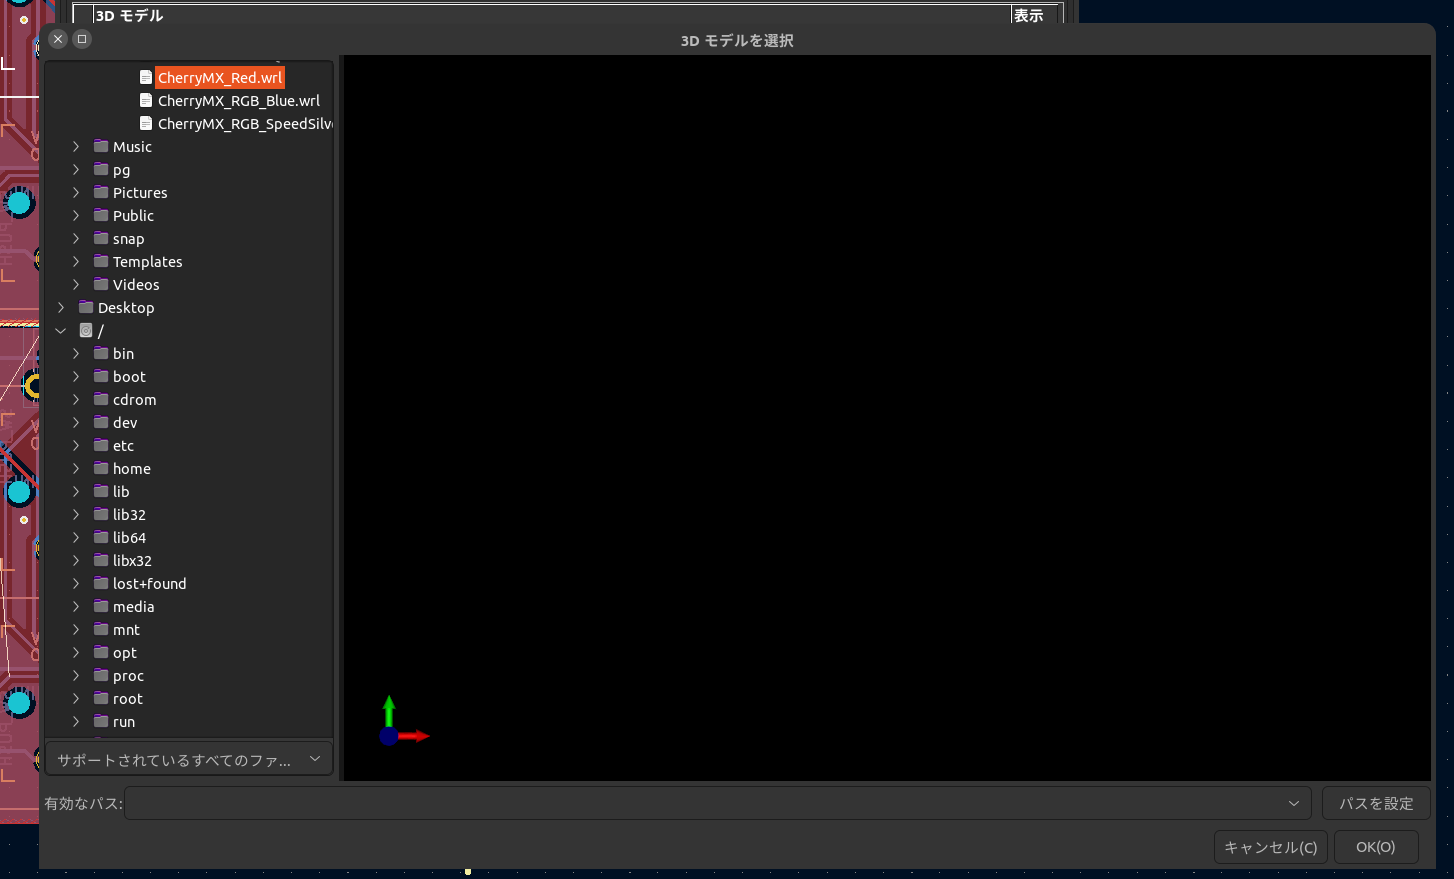
Task: Click the blue origin sphere in 3D preview
Action: coord(389,737)
